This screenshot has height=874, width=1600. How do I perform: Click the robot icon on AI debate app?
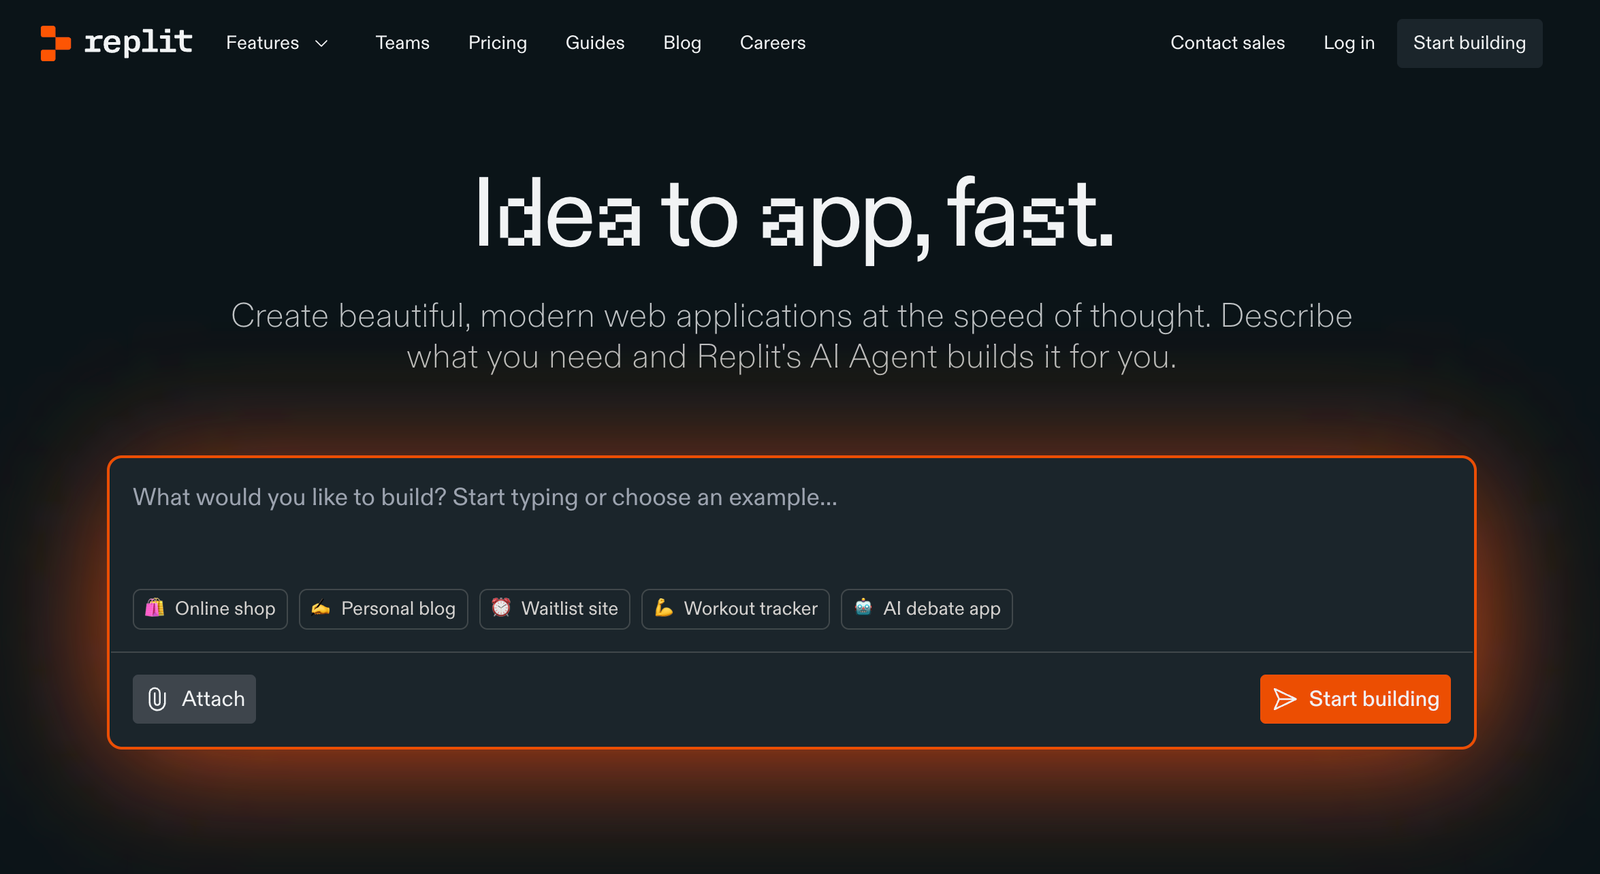(864, 607)
